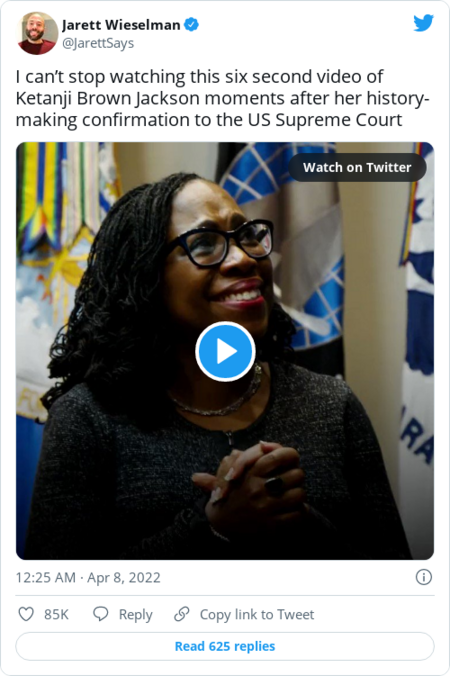
Task: Open the Twitter info circle icon
Action: tap(424, 577)
